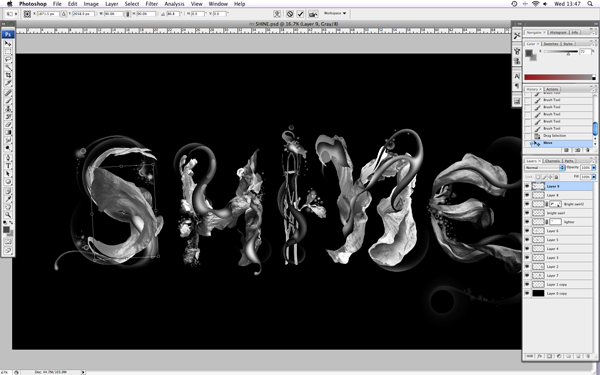
Task: Select the Lasso tool
Action: click(8, 60)
